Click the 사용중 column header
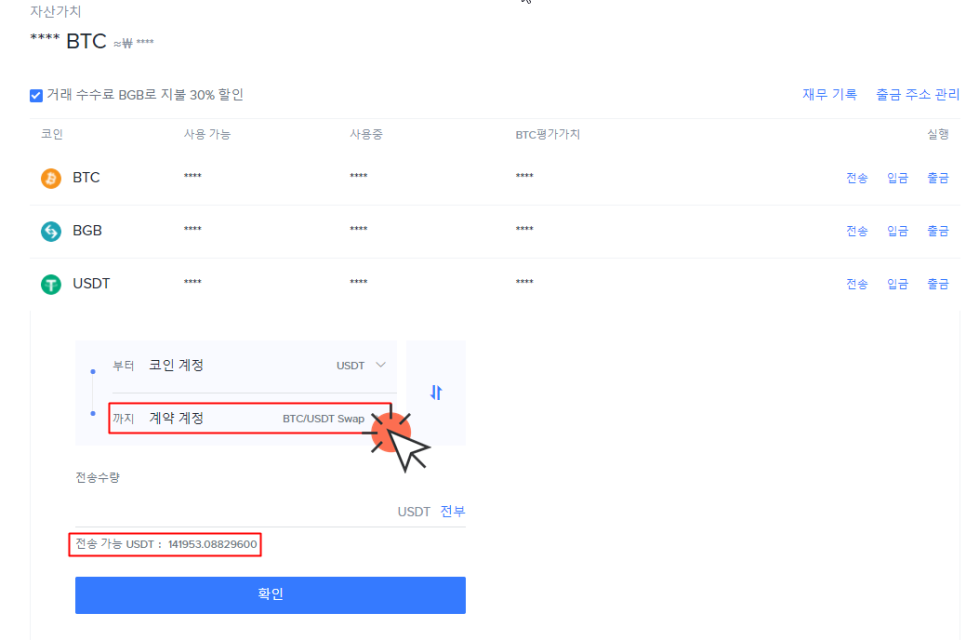The height and width of the screenshot is (640, 966). tap(366, 134)
